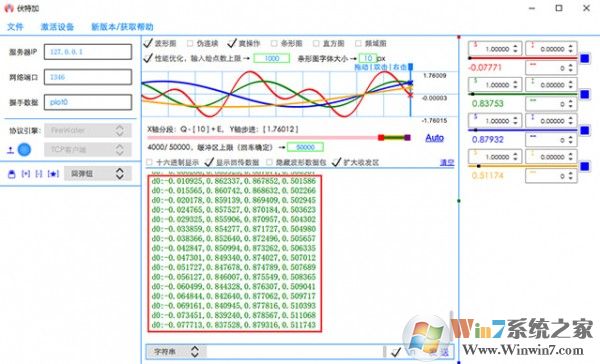Screen dimensions: 600x364
Task: Click the blue round connect button
Action: 24,150
